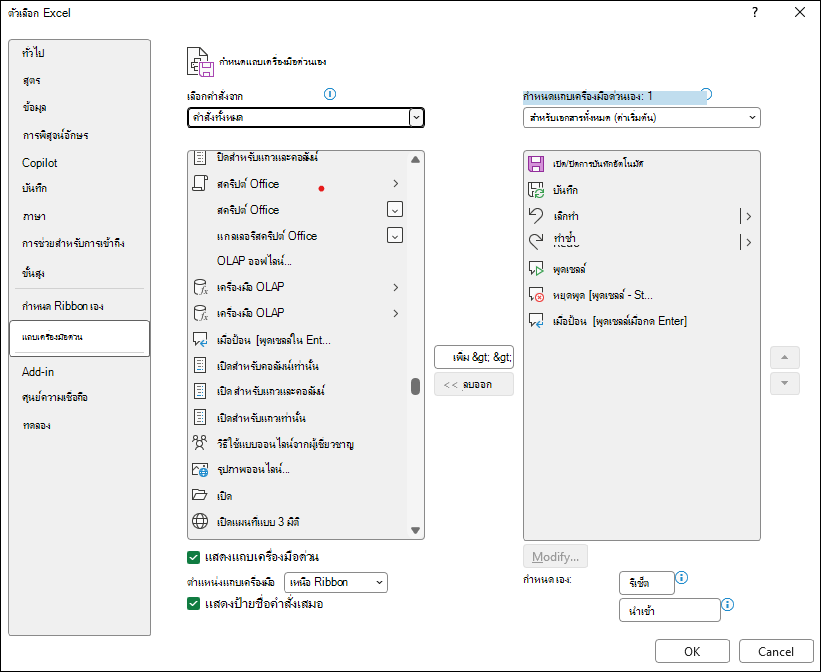Image resolution: width=821 pixels, height=672 pixels.
Task: Click the Office Scripts scroll icon
Action: click(200, 183)
